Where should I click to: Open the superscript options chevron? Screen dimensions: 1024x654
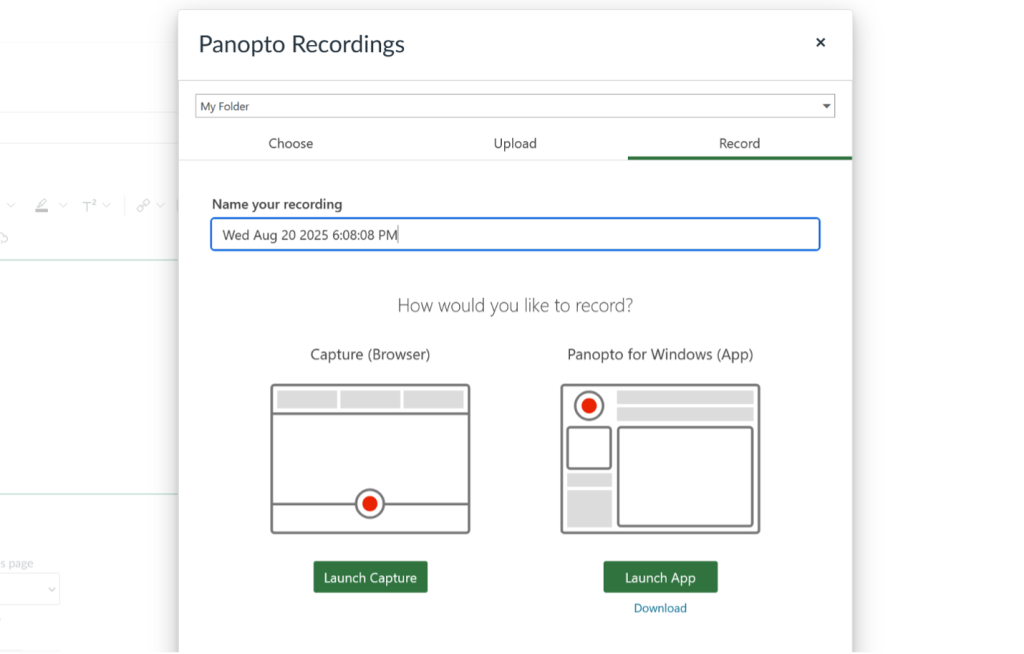[108, 206]
